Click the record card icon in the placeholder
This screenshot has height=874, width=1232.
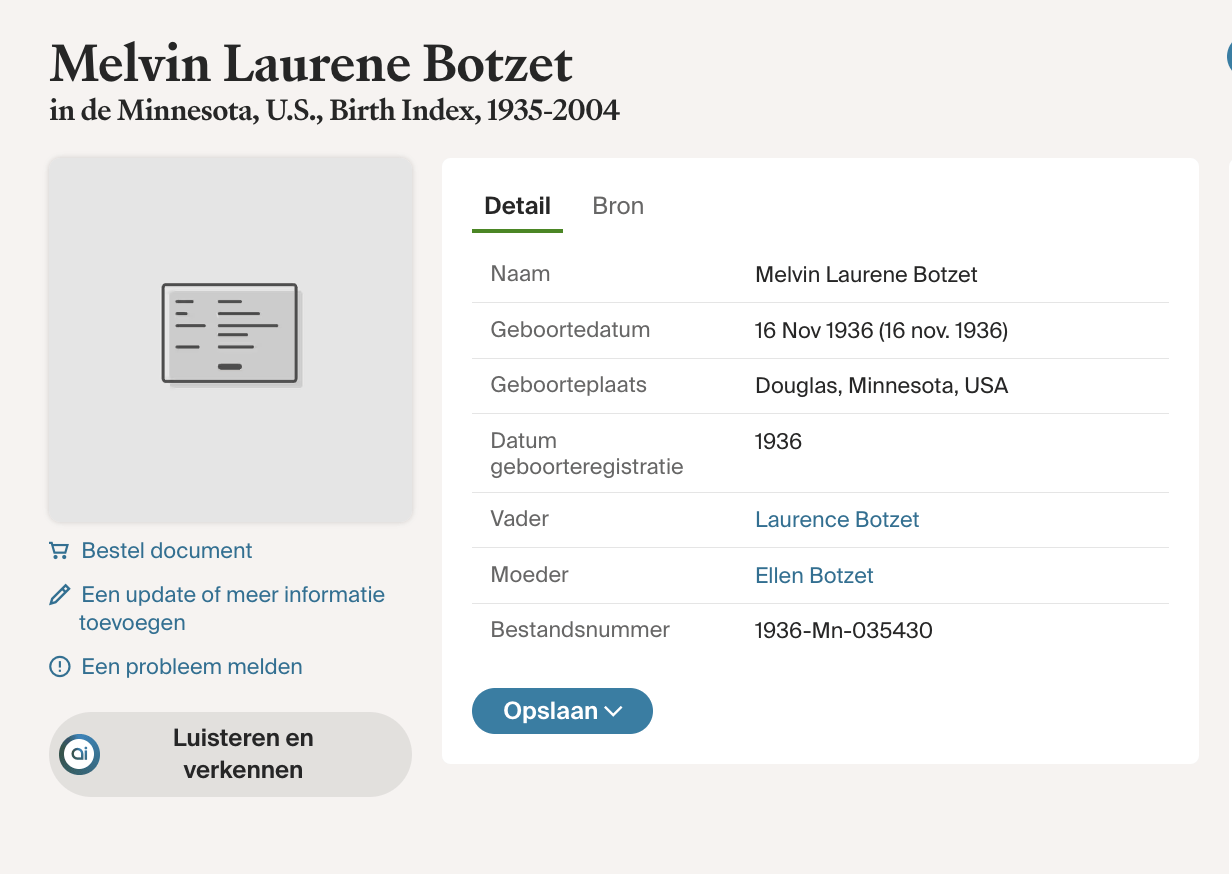(230, 334)
